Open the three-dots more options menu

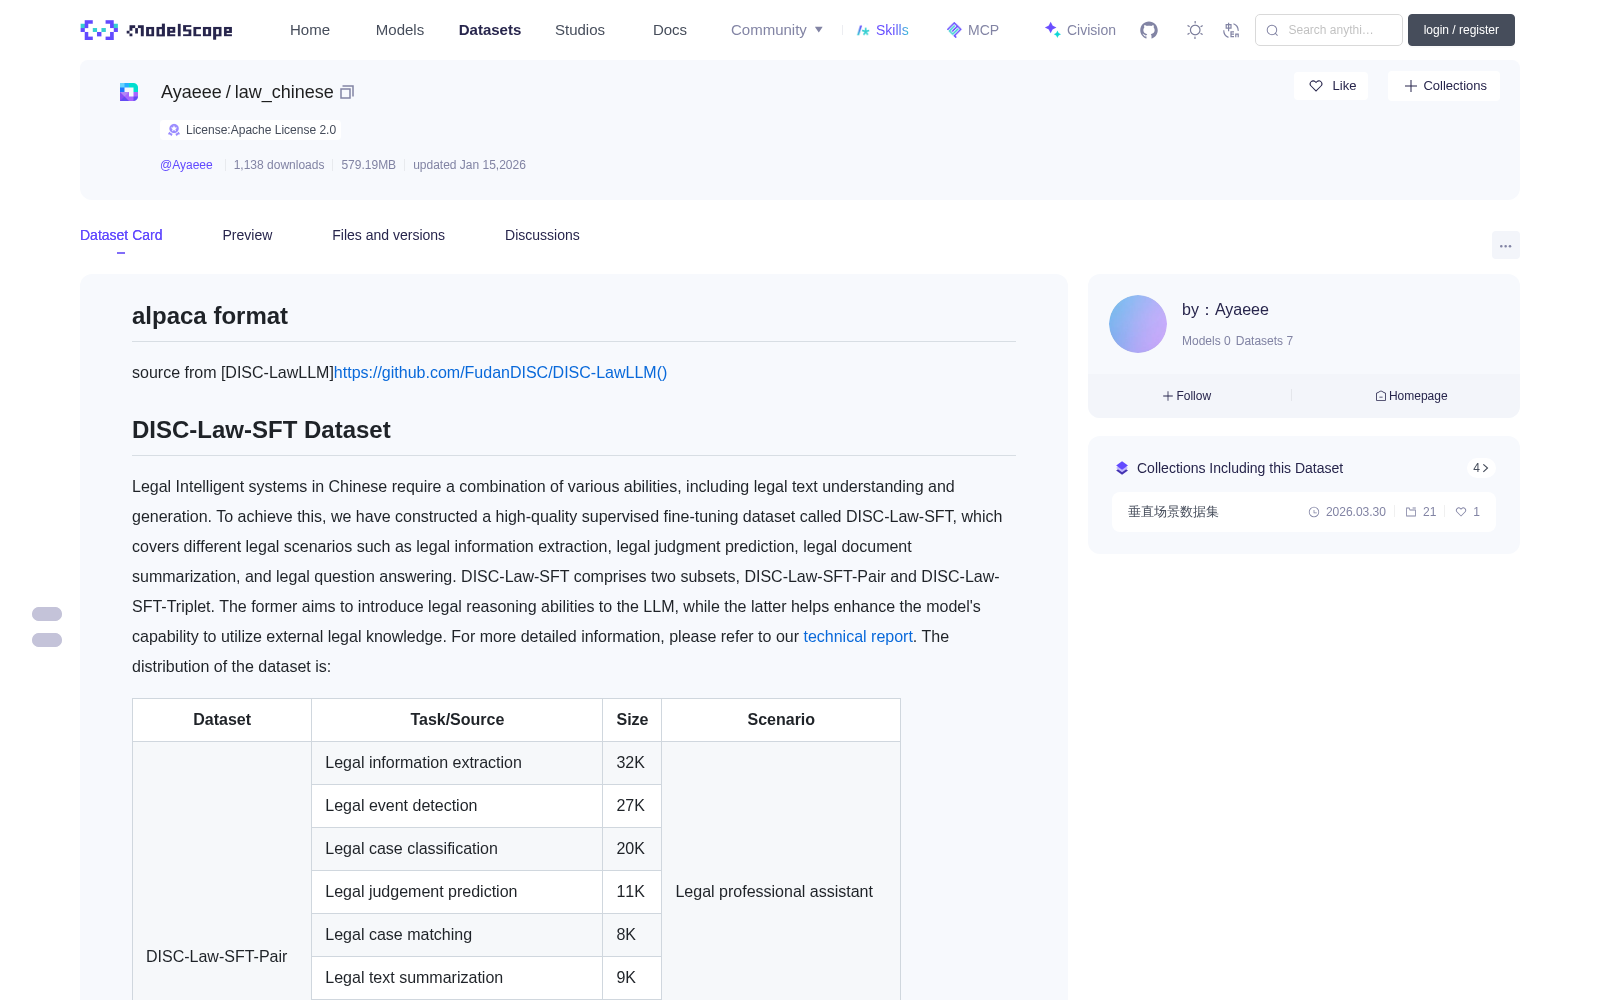1505,245
